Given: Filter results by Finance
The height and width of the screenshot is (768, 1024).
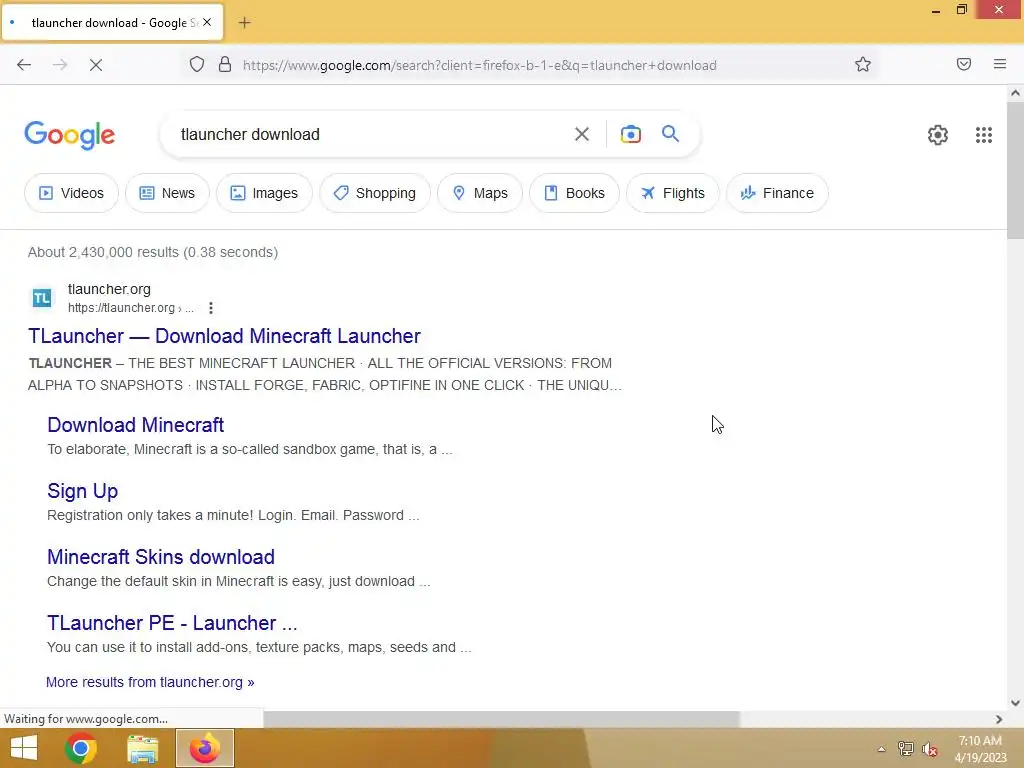Looking at the screenshot, I should click(x=777, y=193).
